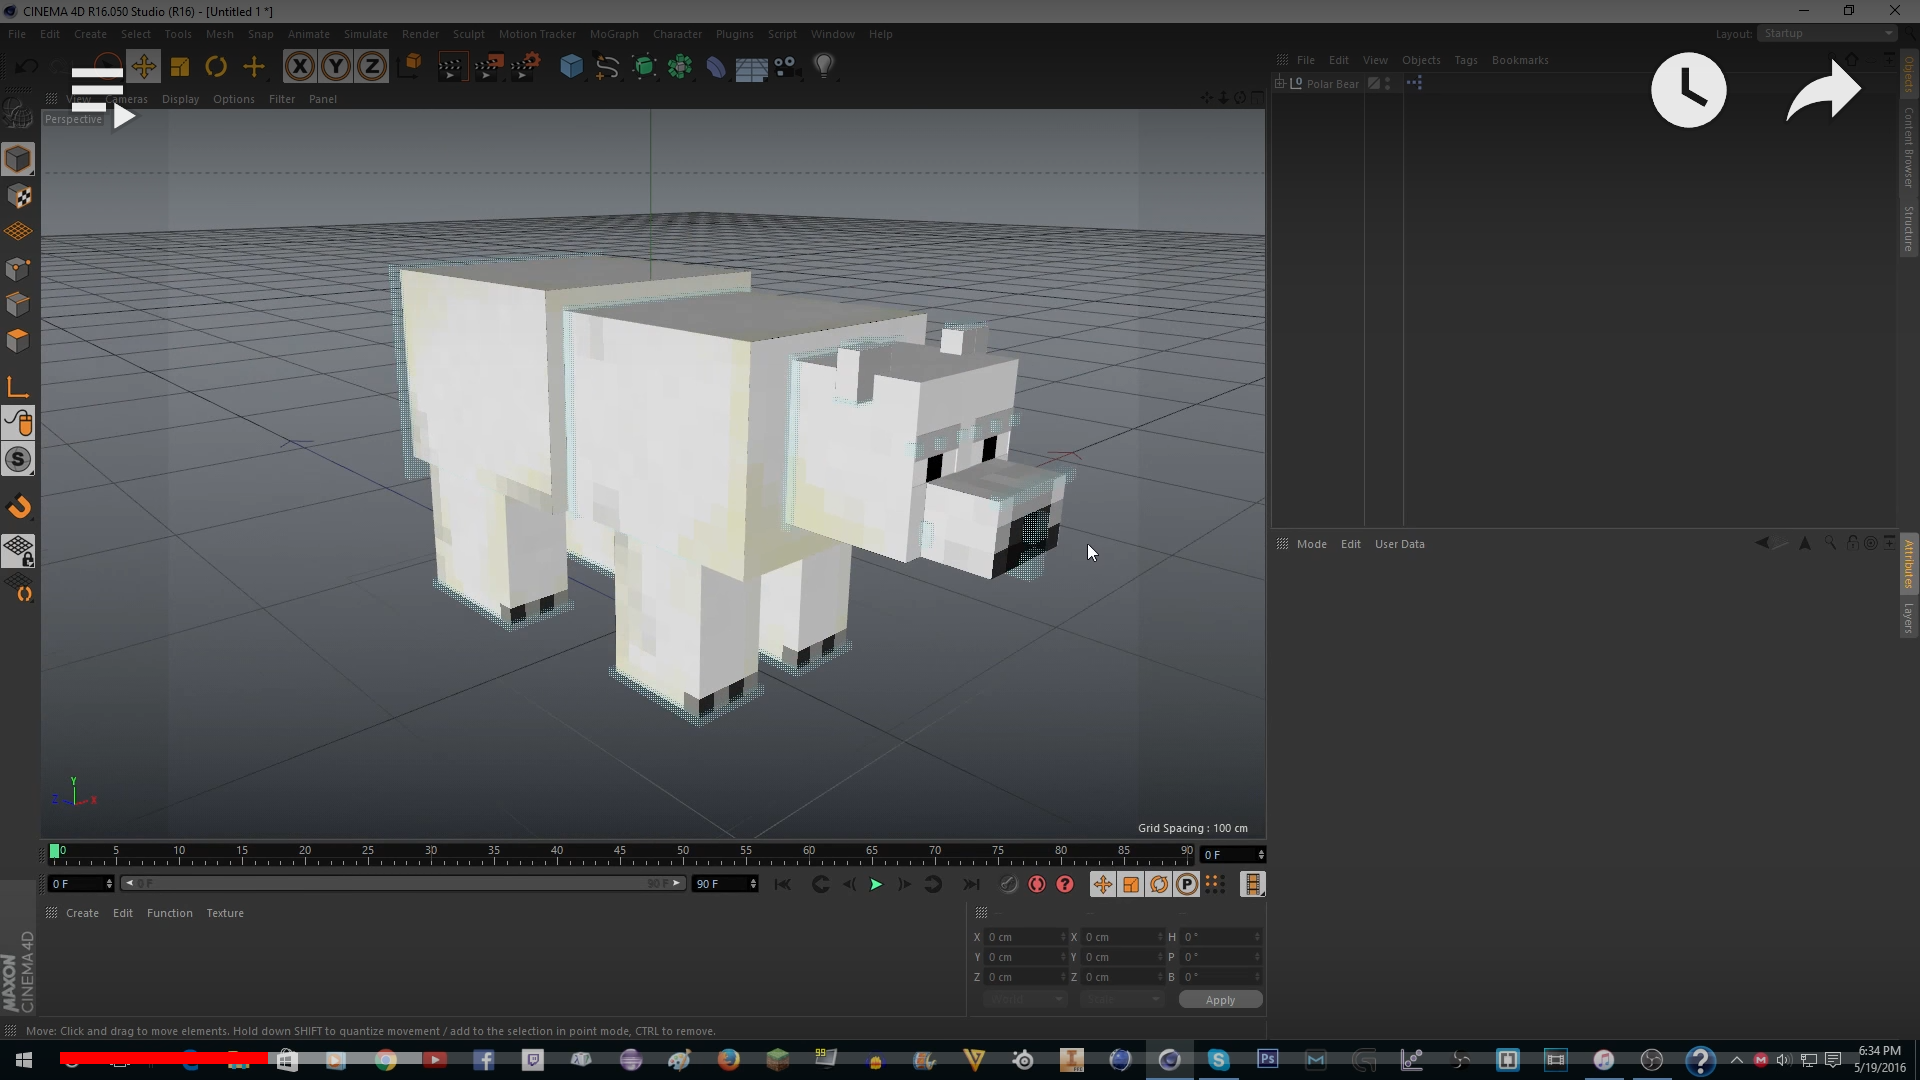Select Polar Bear in Object Manager
This screenshot has width=1920, height=1080.
1332,84
